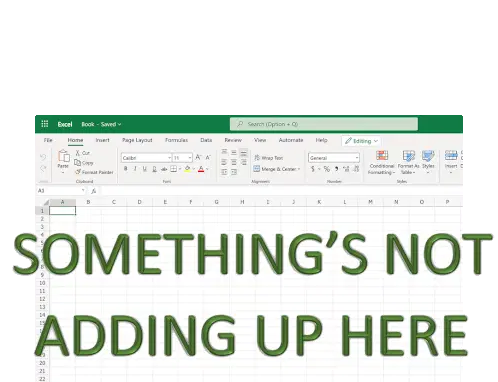Increase font size with larger A icon
The width and height of the screenshot is (498, 382).
coord(198,157)
